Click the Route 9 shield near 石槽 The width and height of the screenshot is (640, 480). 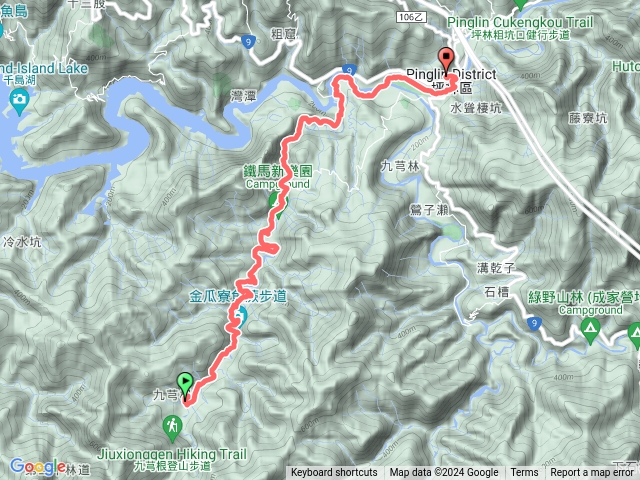click(534, 324)
